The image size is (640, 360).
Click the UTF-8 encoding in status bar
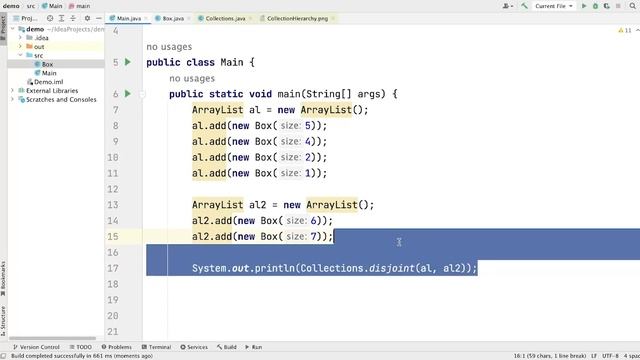coord(610,356)
